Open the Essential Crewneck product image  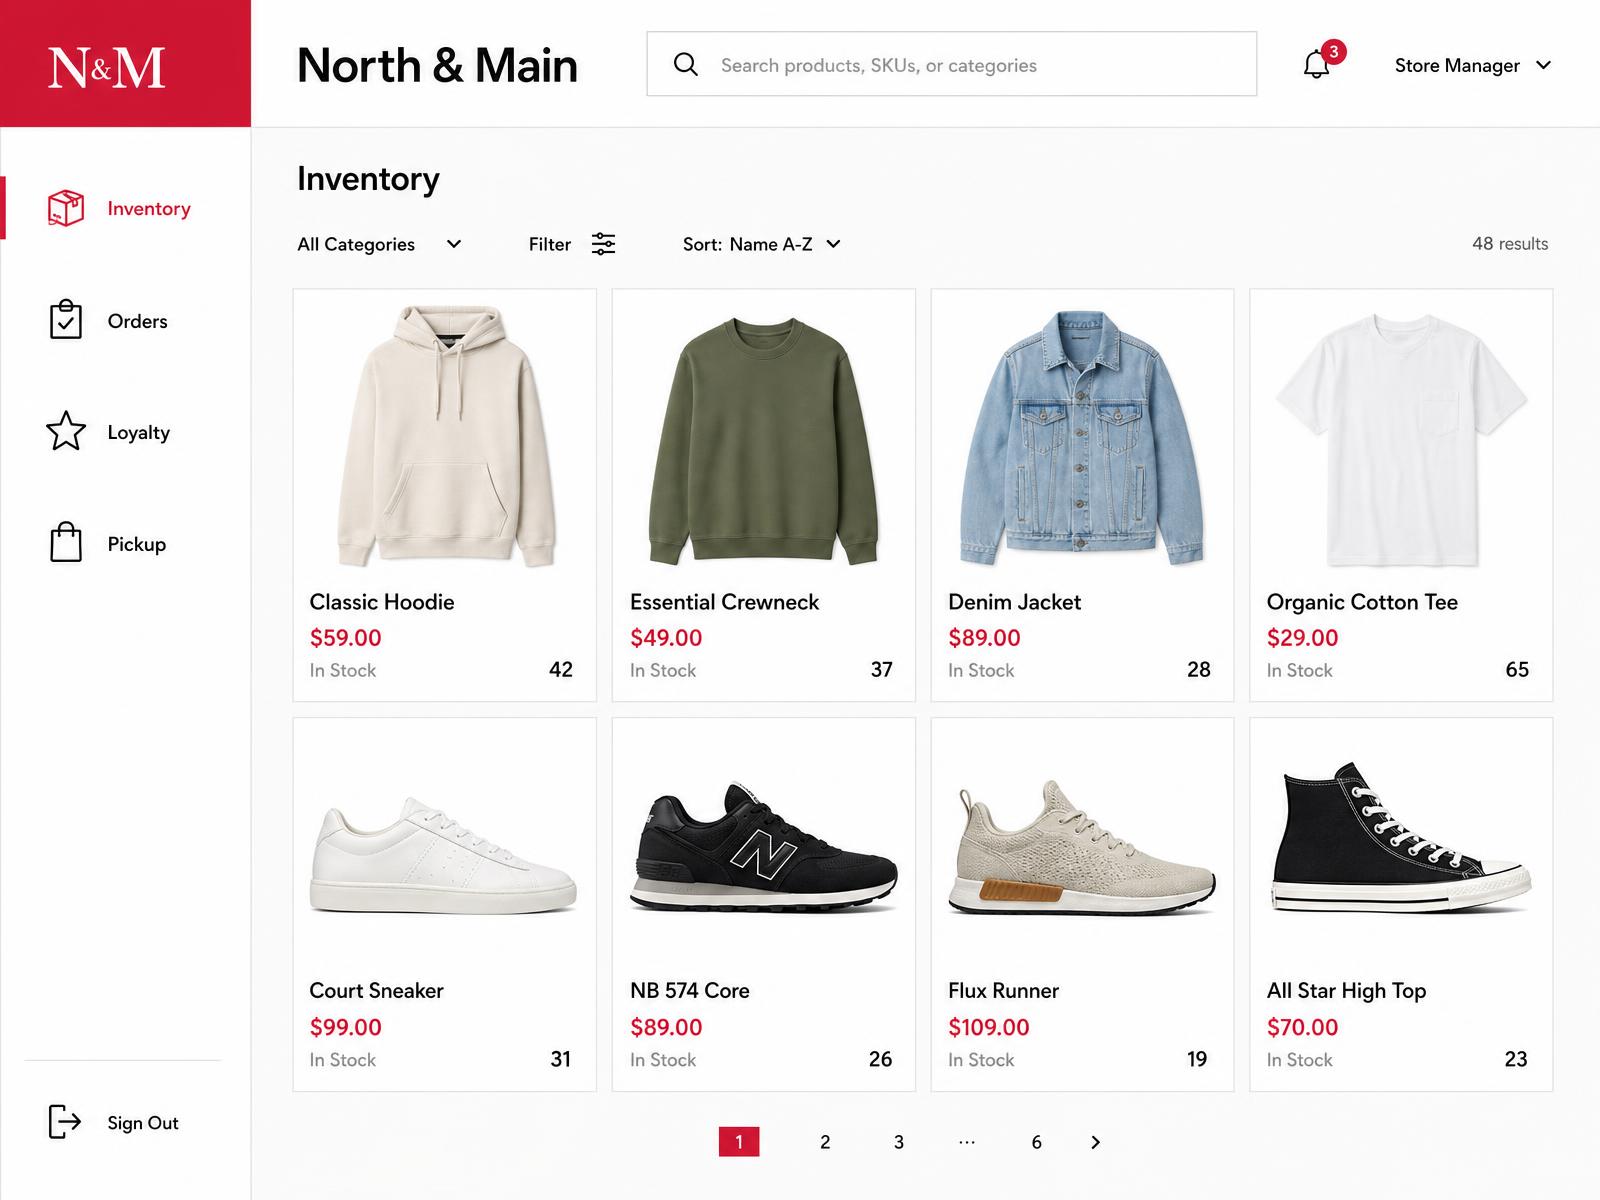[x=764, y=440]
